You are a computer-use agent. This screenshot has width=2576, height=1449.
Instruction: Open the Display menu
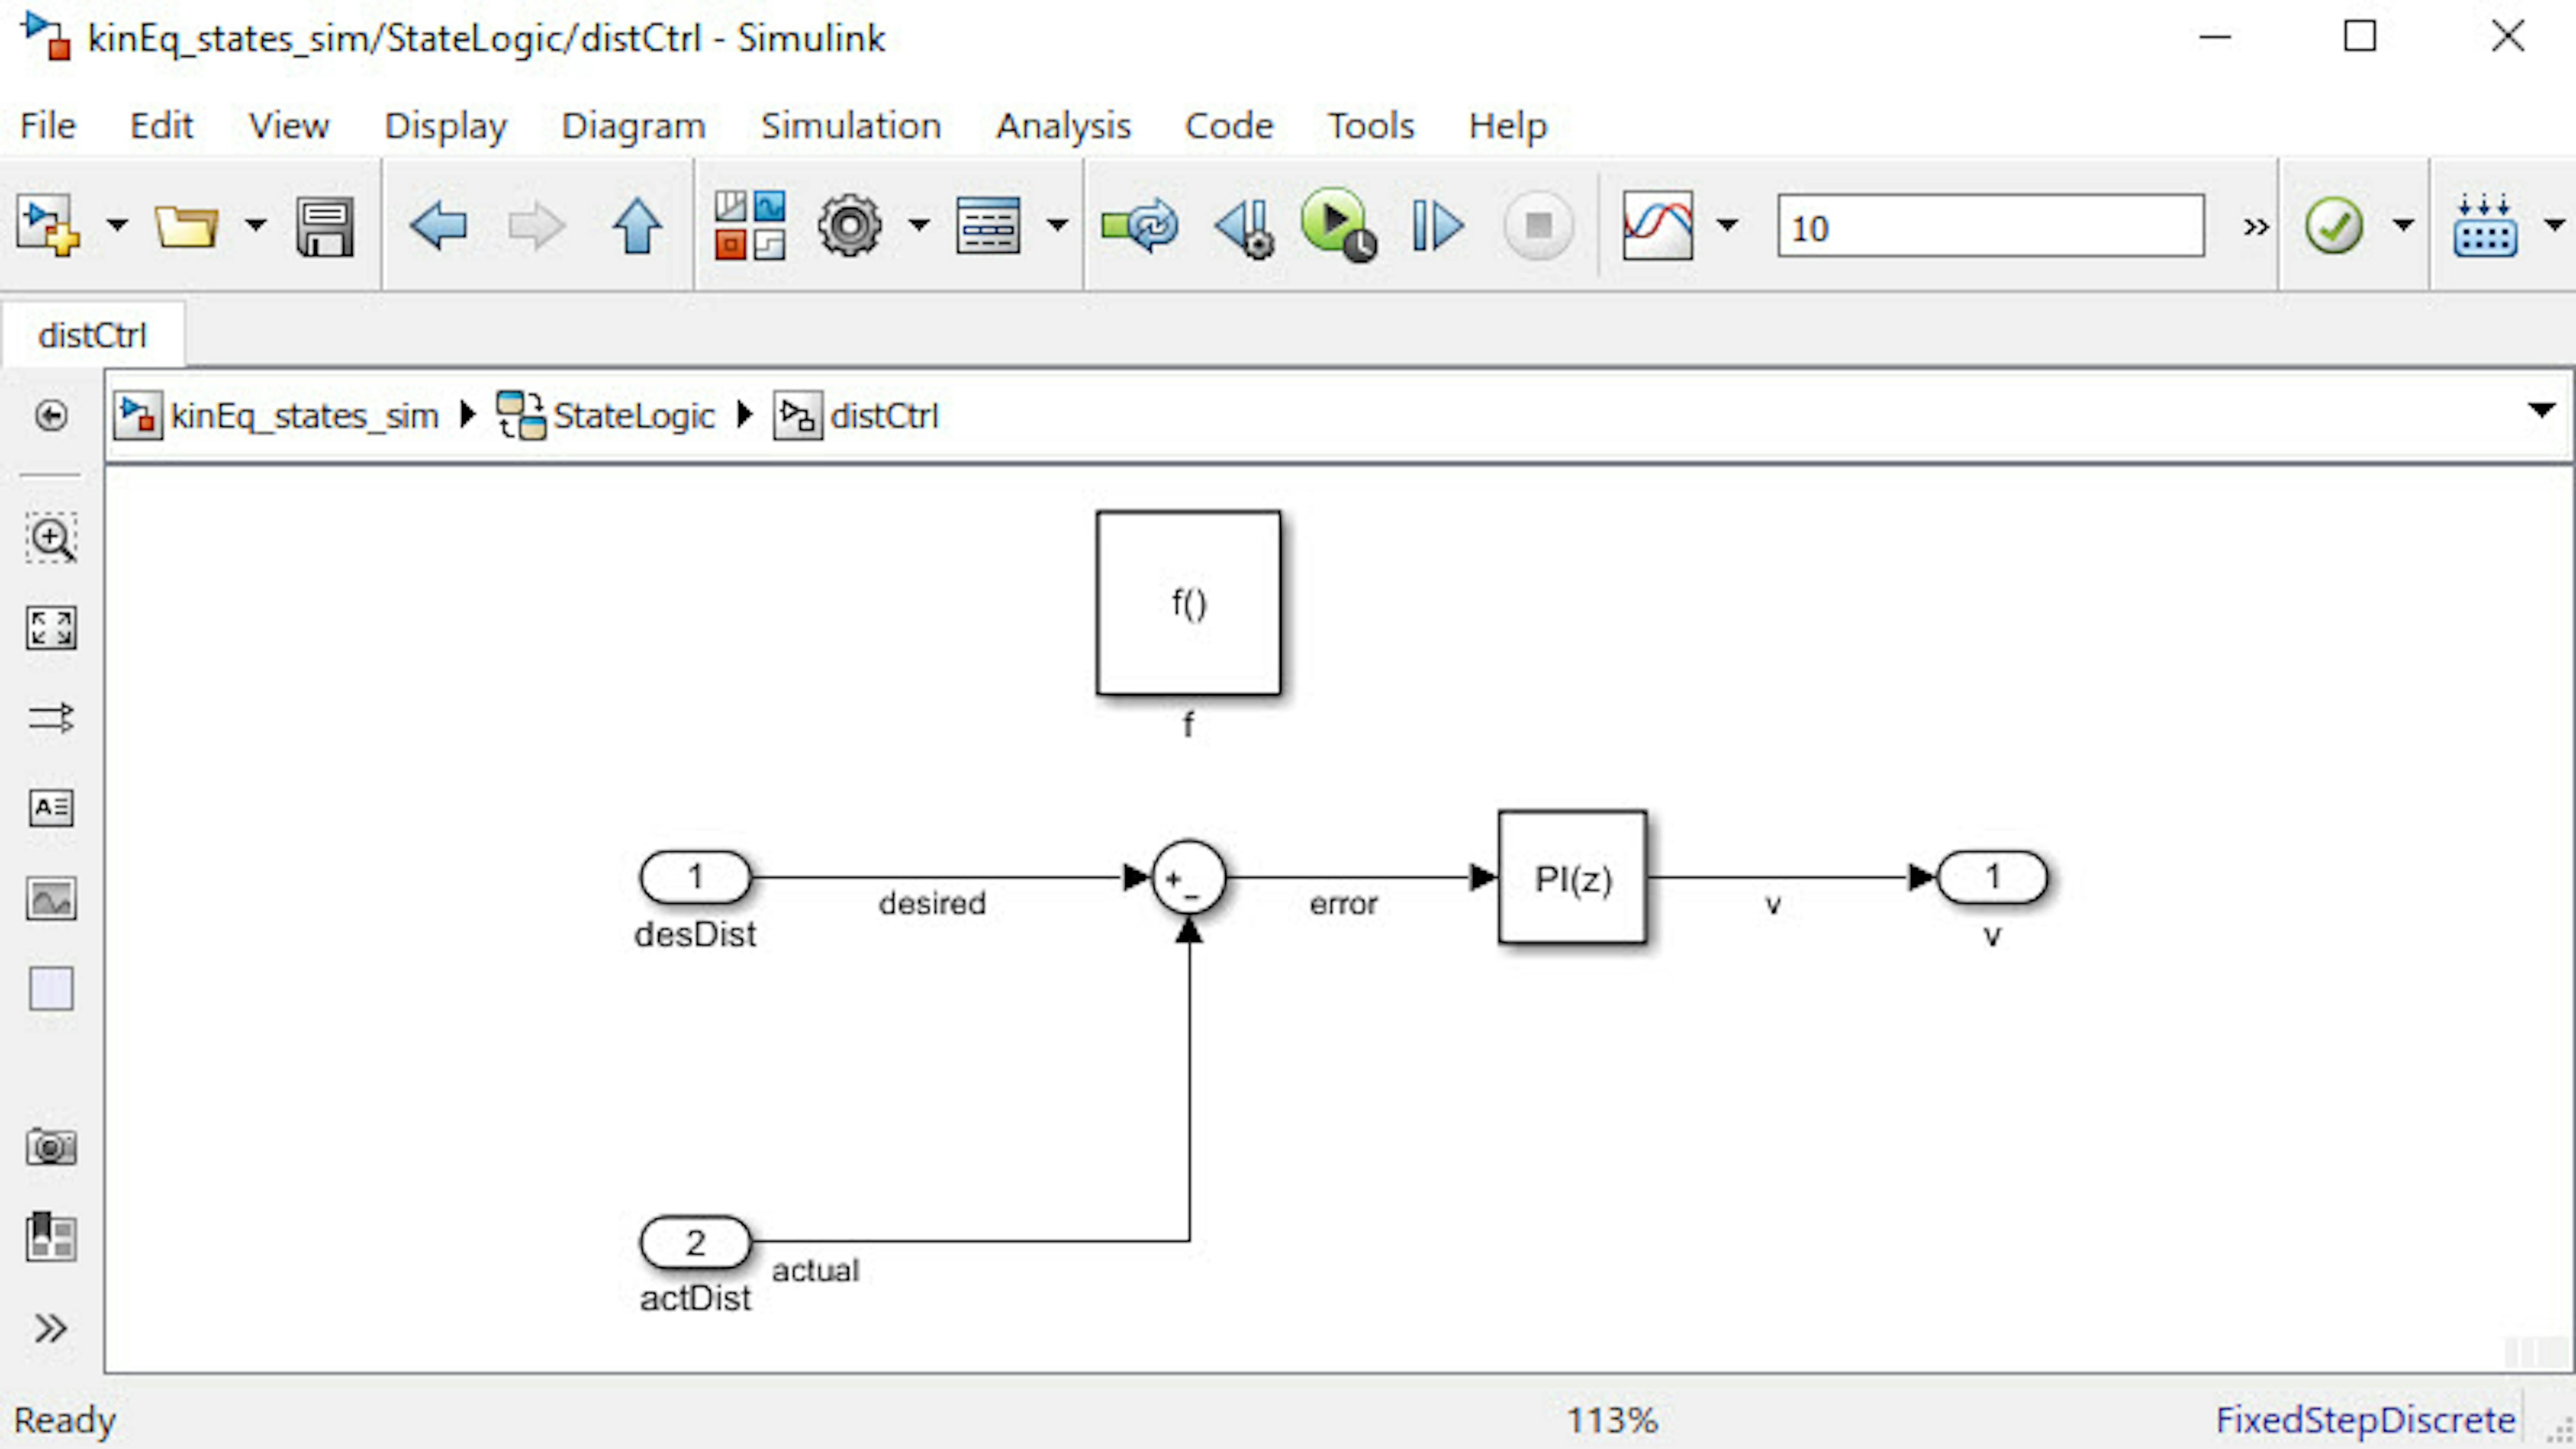pos(446,125)
